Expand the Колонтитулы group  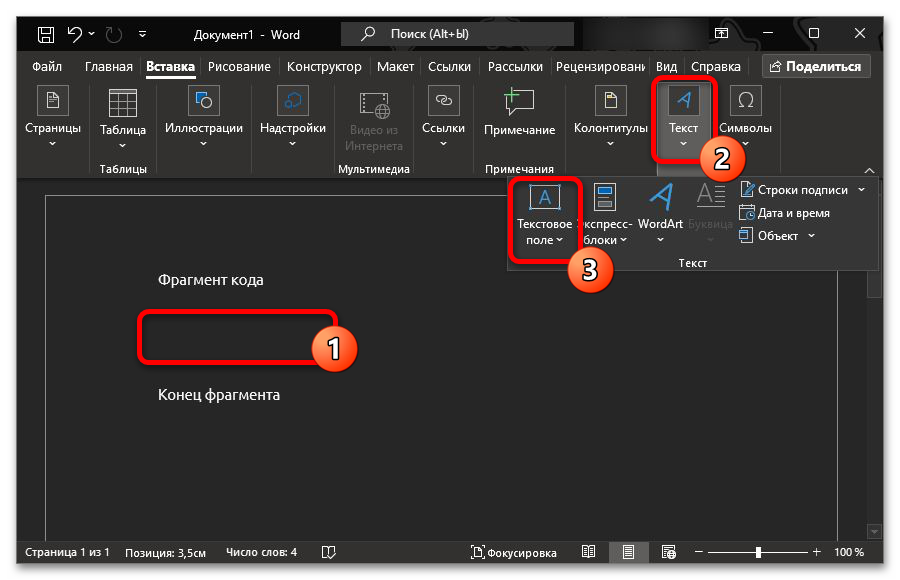[x=611, y=118]
